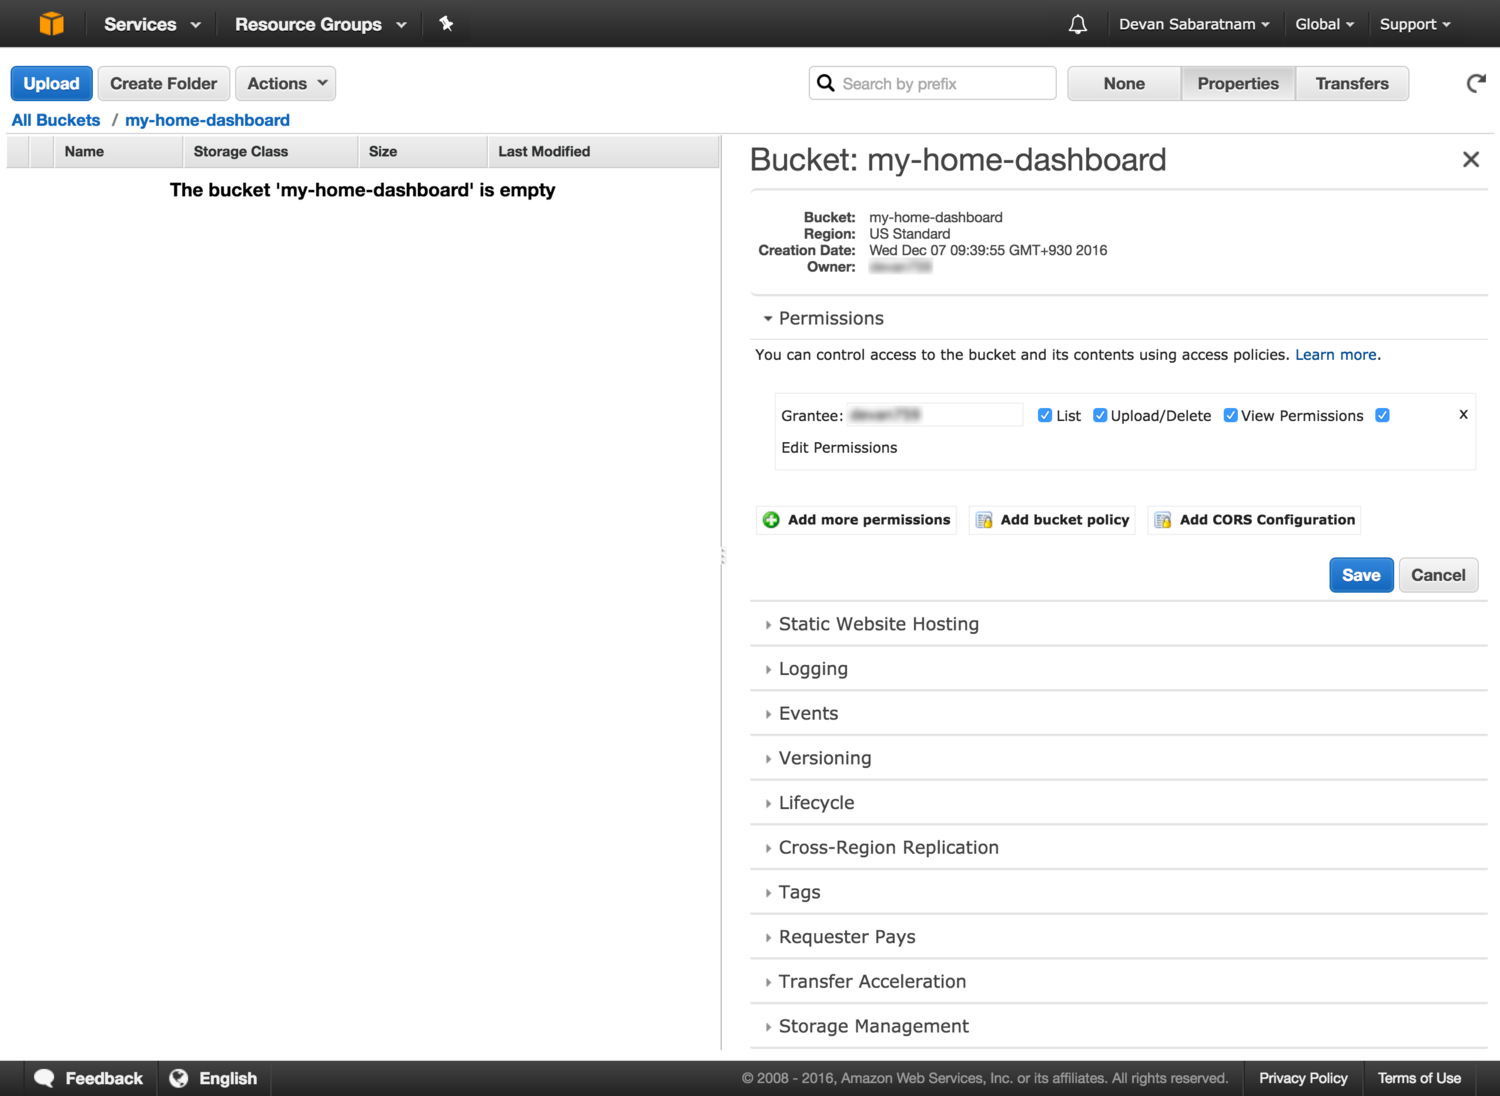This screenshot has width=1500, height=1096.
Task: Expand the Tags section
Action: [x=792, y=892]
